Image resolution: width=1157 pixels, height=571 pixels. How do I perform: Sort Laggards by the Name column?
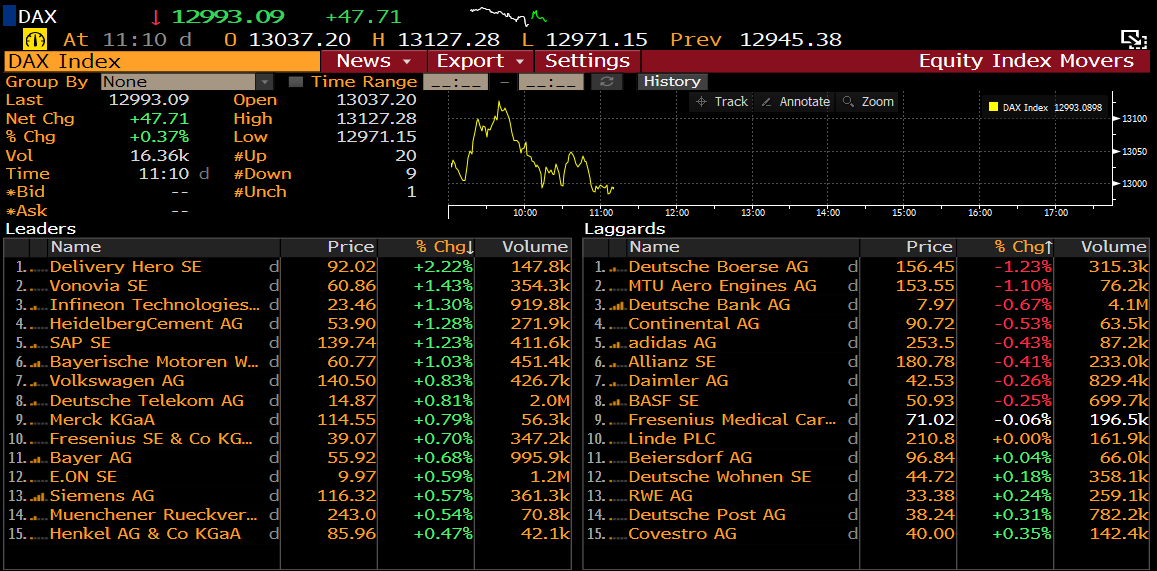(742, 248)
